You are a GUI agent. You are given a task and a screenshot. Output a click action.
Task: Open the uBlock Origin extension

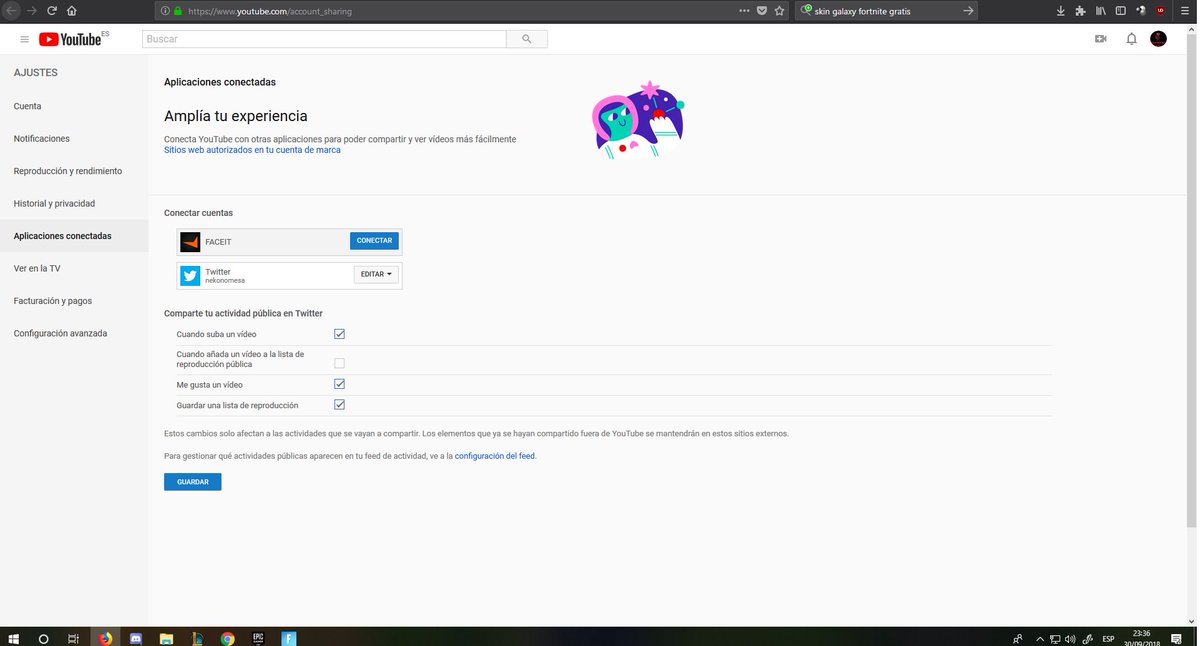point(1160,11)
